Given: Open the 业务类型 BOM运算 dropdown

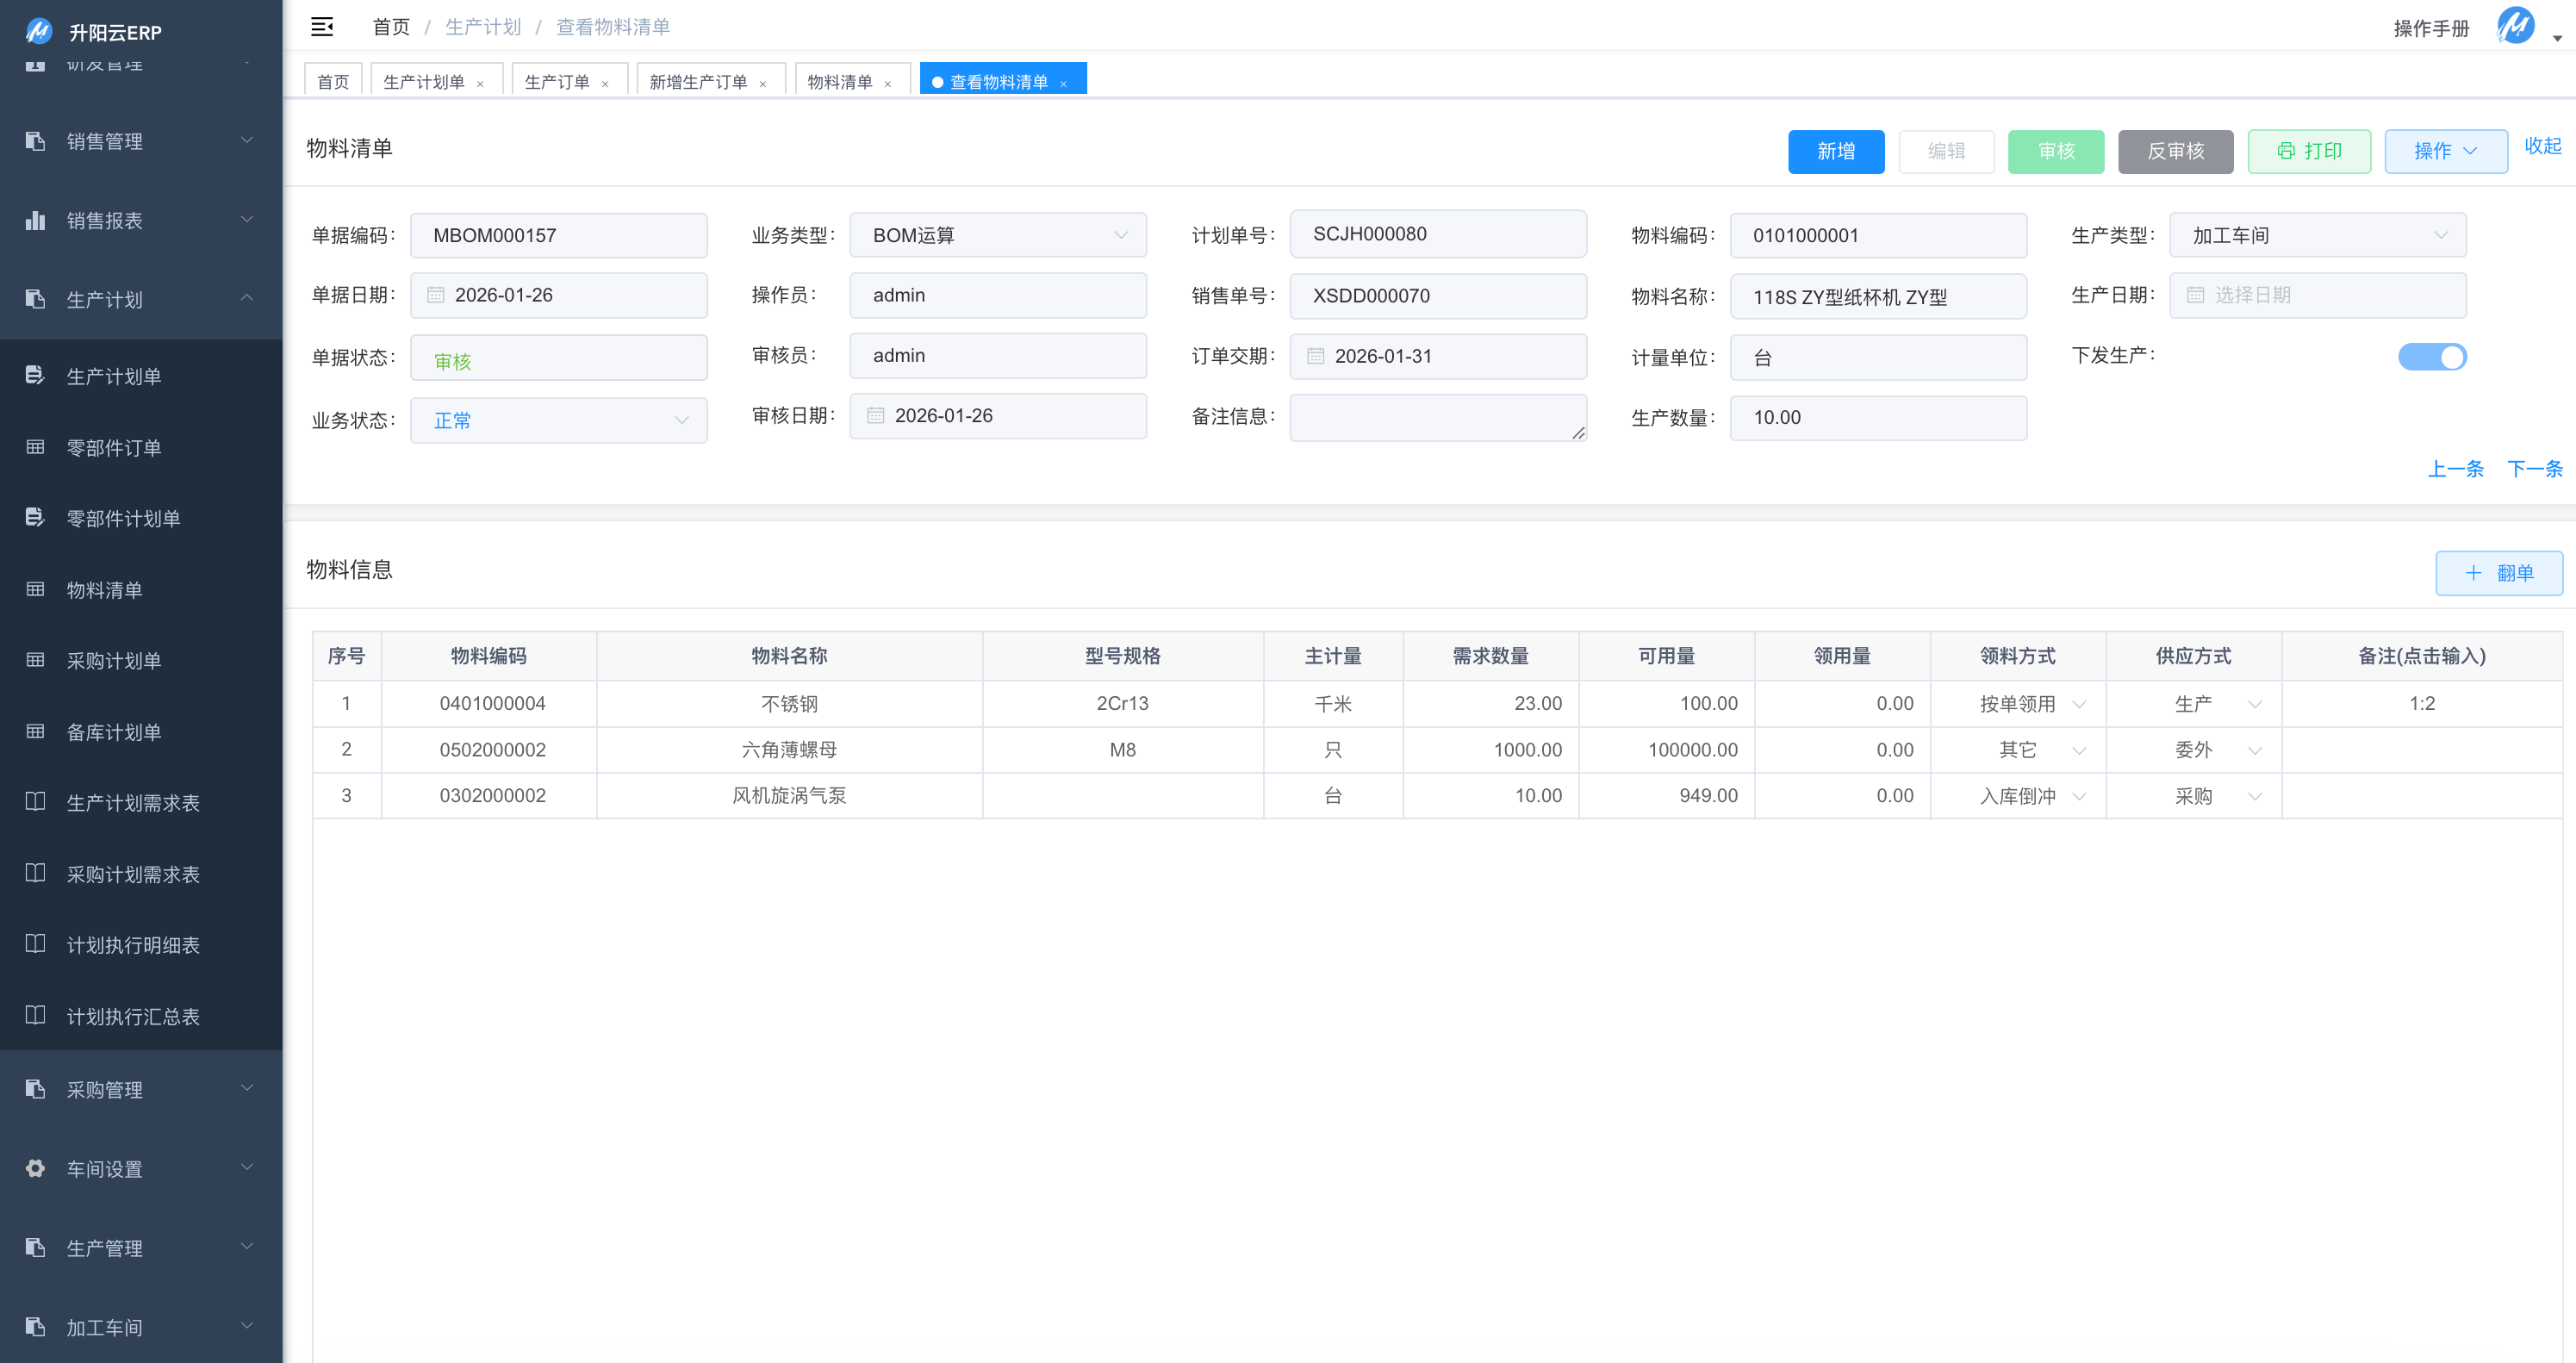Looking at the screenshot, I should (x=997, y=235).
